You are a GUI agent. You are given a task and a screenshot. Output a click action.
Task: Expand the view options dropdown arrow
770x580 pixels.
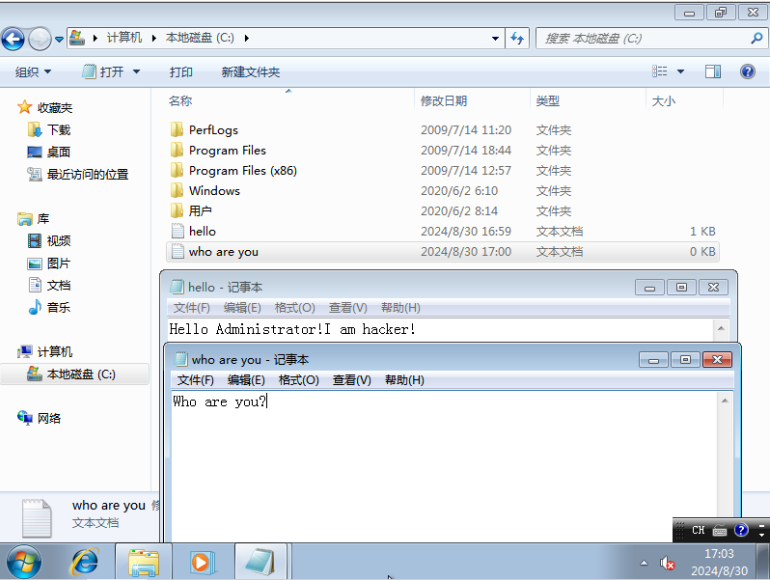pyautogui.click(x=681, y=72)
